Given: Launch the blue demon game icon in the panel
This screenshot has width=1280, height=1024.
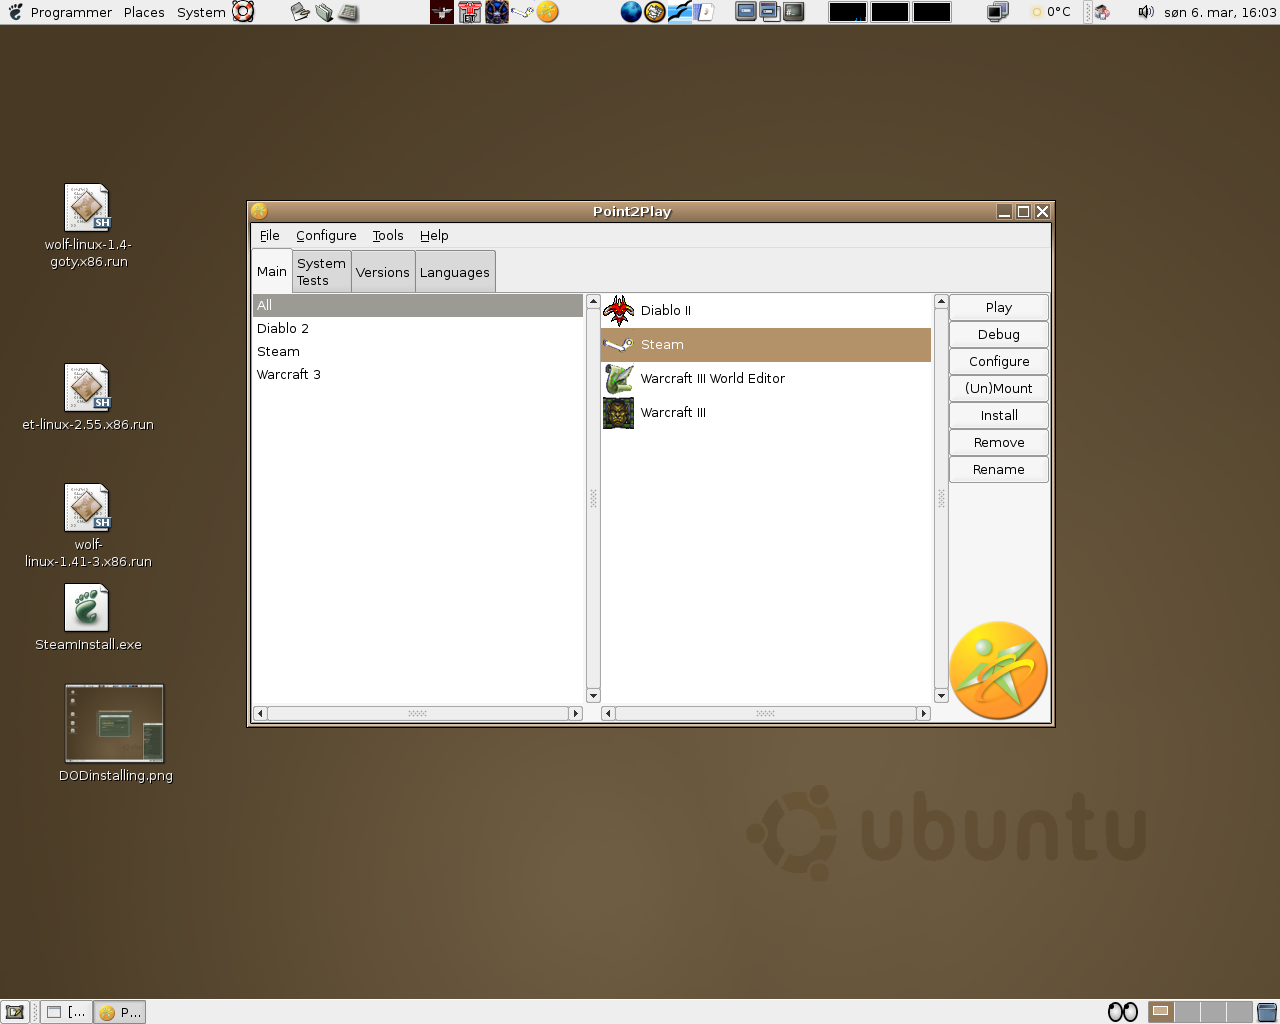Looking at the screenshot, I should coord(496,12).
